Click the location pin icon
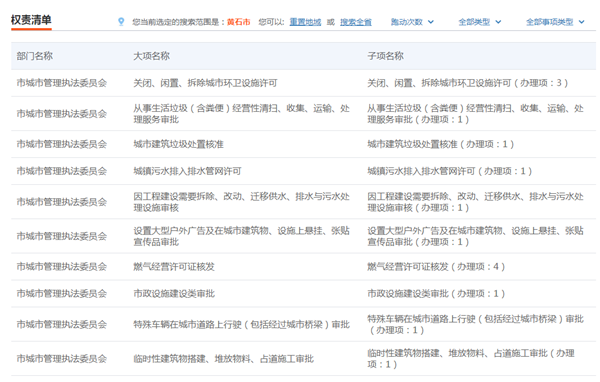600x382 pixels. (x=121, y=21)
